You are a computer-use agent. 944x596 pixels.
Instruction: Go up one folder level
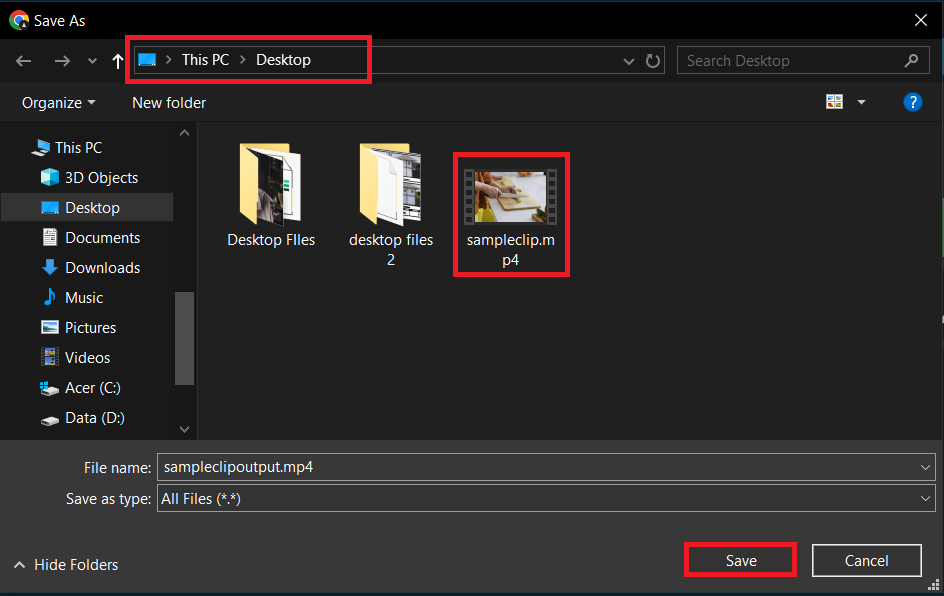[x=117, y=60]
